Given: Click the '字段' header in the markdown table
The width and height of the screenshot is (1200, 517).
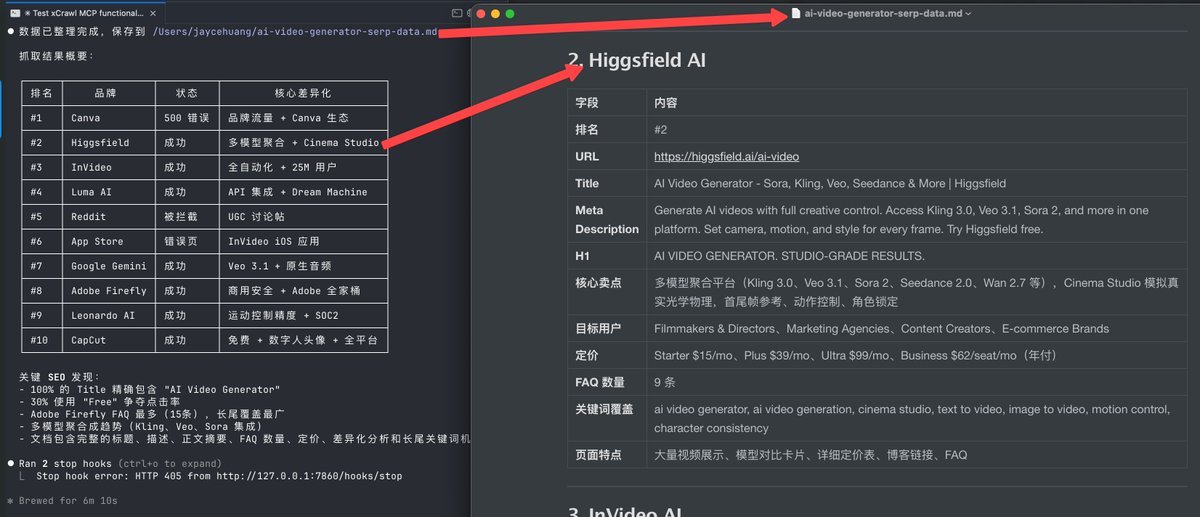Looking at the screenshot, I should 586,103.
